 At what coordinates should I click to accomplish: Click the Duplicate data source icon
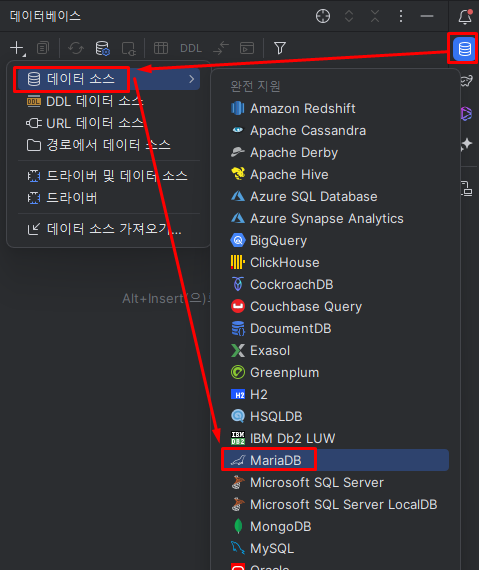coord(43,48)
